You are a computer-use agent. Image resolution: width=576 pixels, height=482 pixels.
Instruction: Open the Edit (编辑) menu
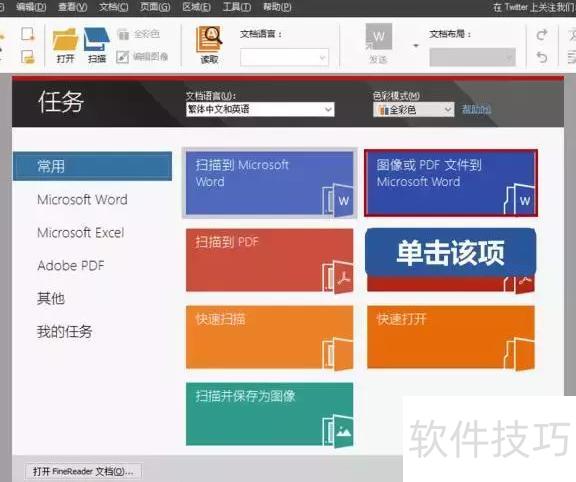(31, 7)
